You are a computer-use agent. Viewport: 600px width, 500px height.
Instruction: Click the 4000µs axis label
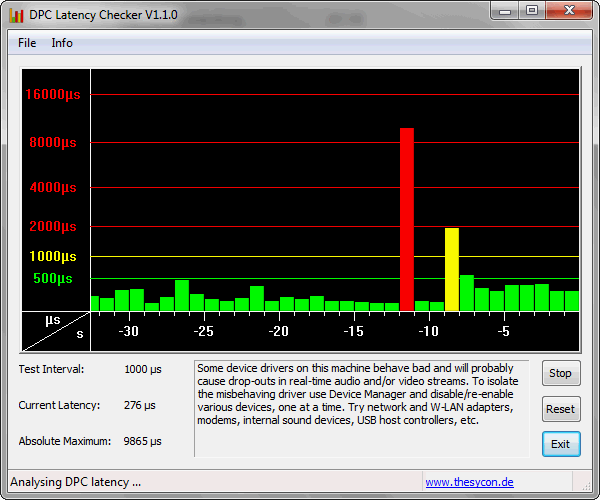(x=53, y=187)
